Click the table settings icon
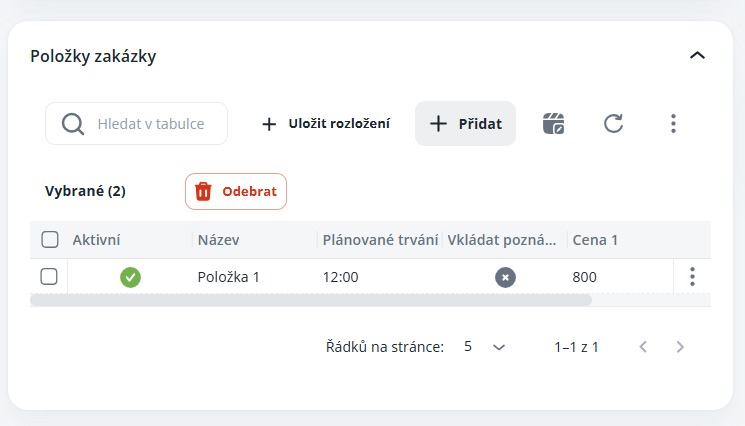This screenshot has height=426, width=745. (553, 124)
